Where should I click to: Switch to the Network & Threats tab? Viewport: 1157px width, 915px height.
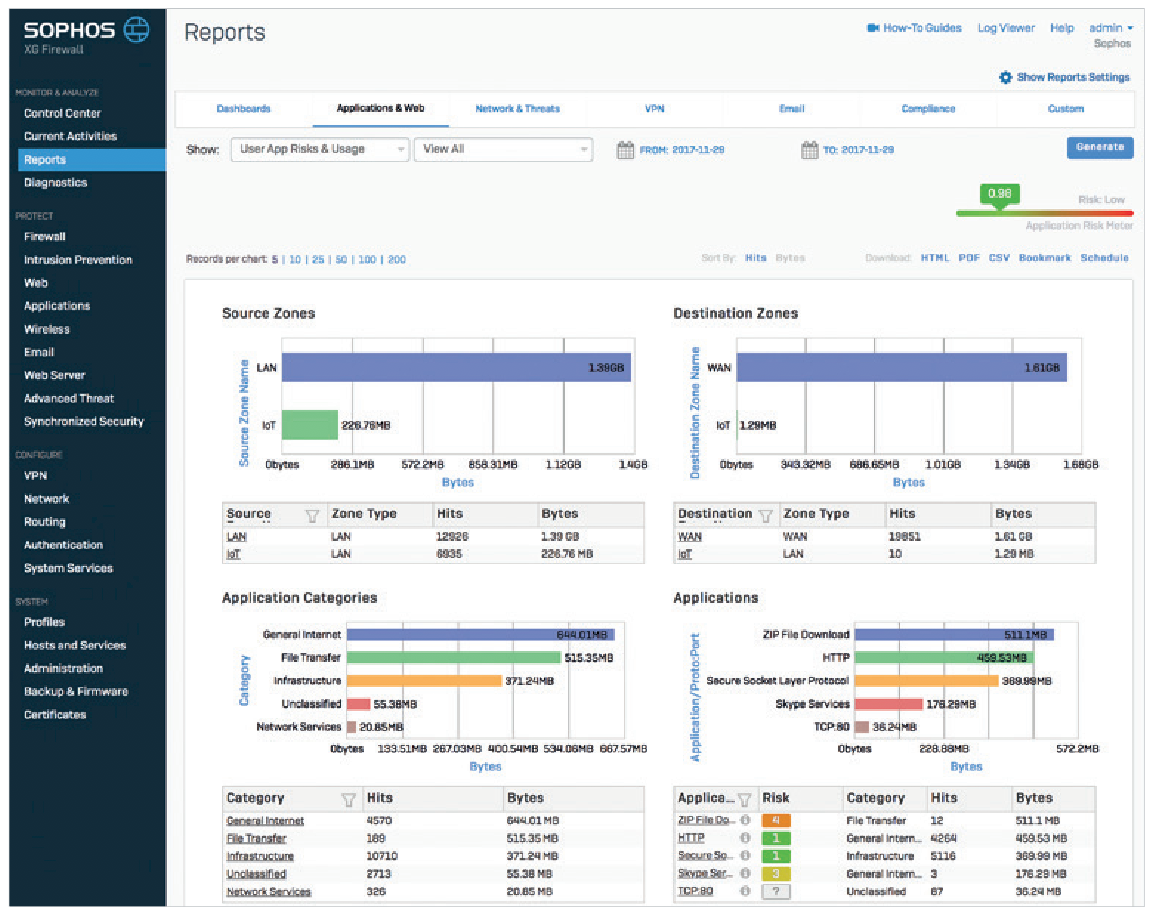tap(517, 109)
